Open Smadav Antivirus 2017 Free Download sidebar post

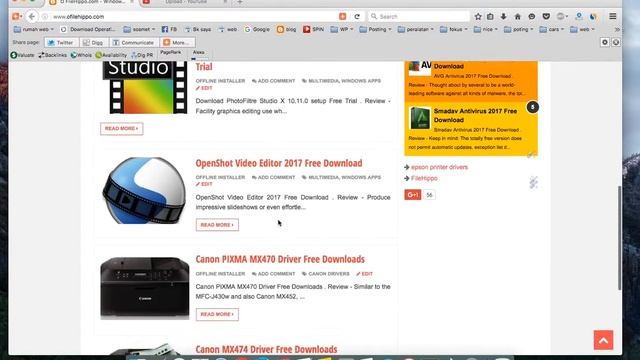(476, 116)
